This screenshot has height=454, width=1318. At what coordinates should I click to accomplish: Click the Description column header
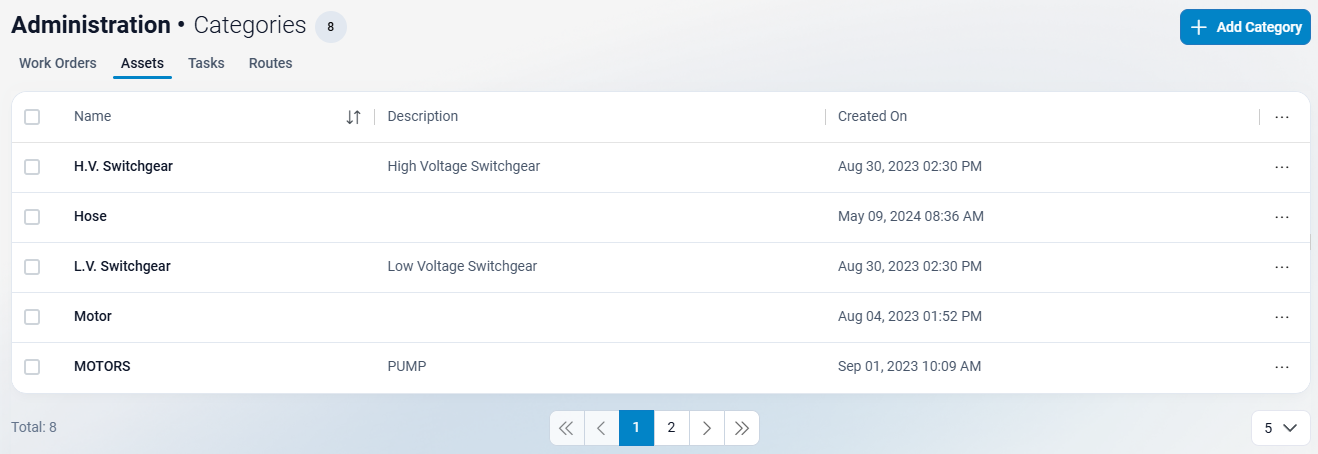(422, 116)
